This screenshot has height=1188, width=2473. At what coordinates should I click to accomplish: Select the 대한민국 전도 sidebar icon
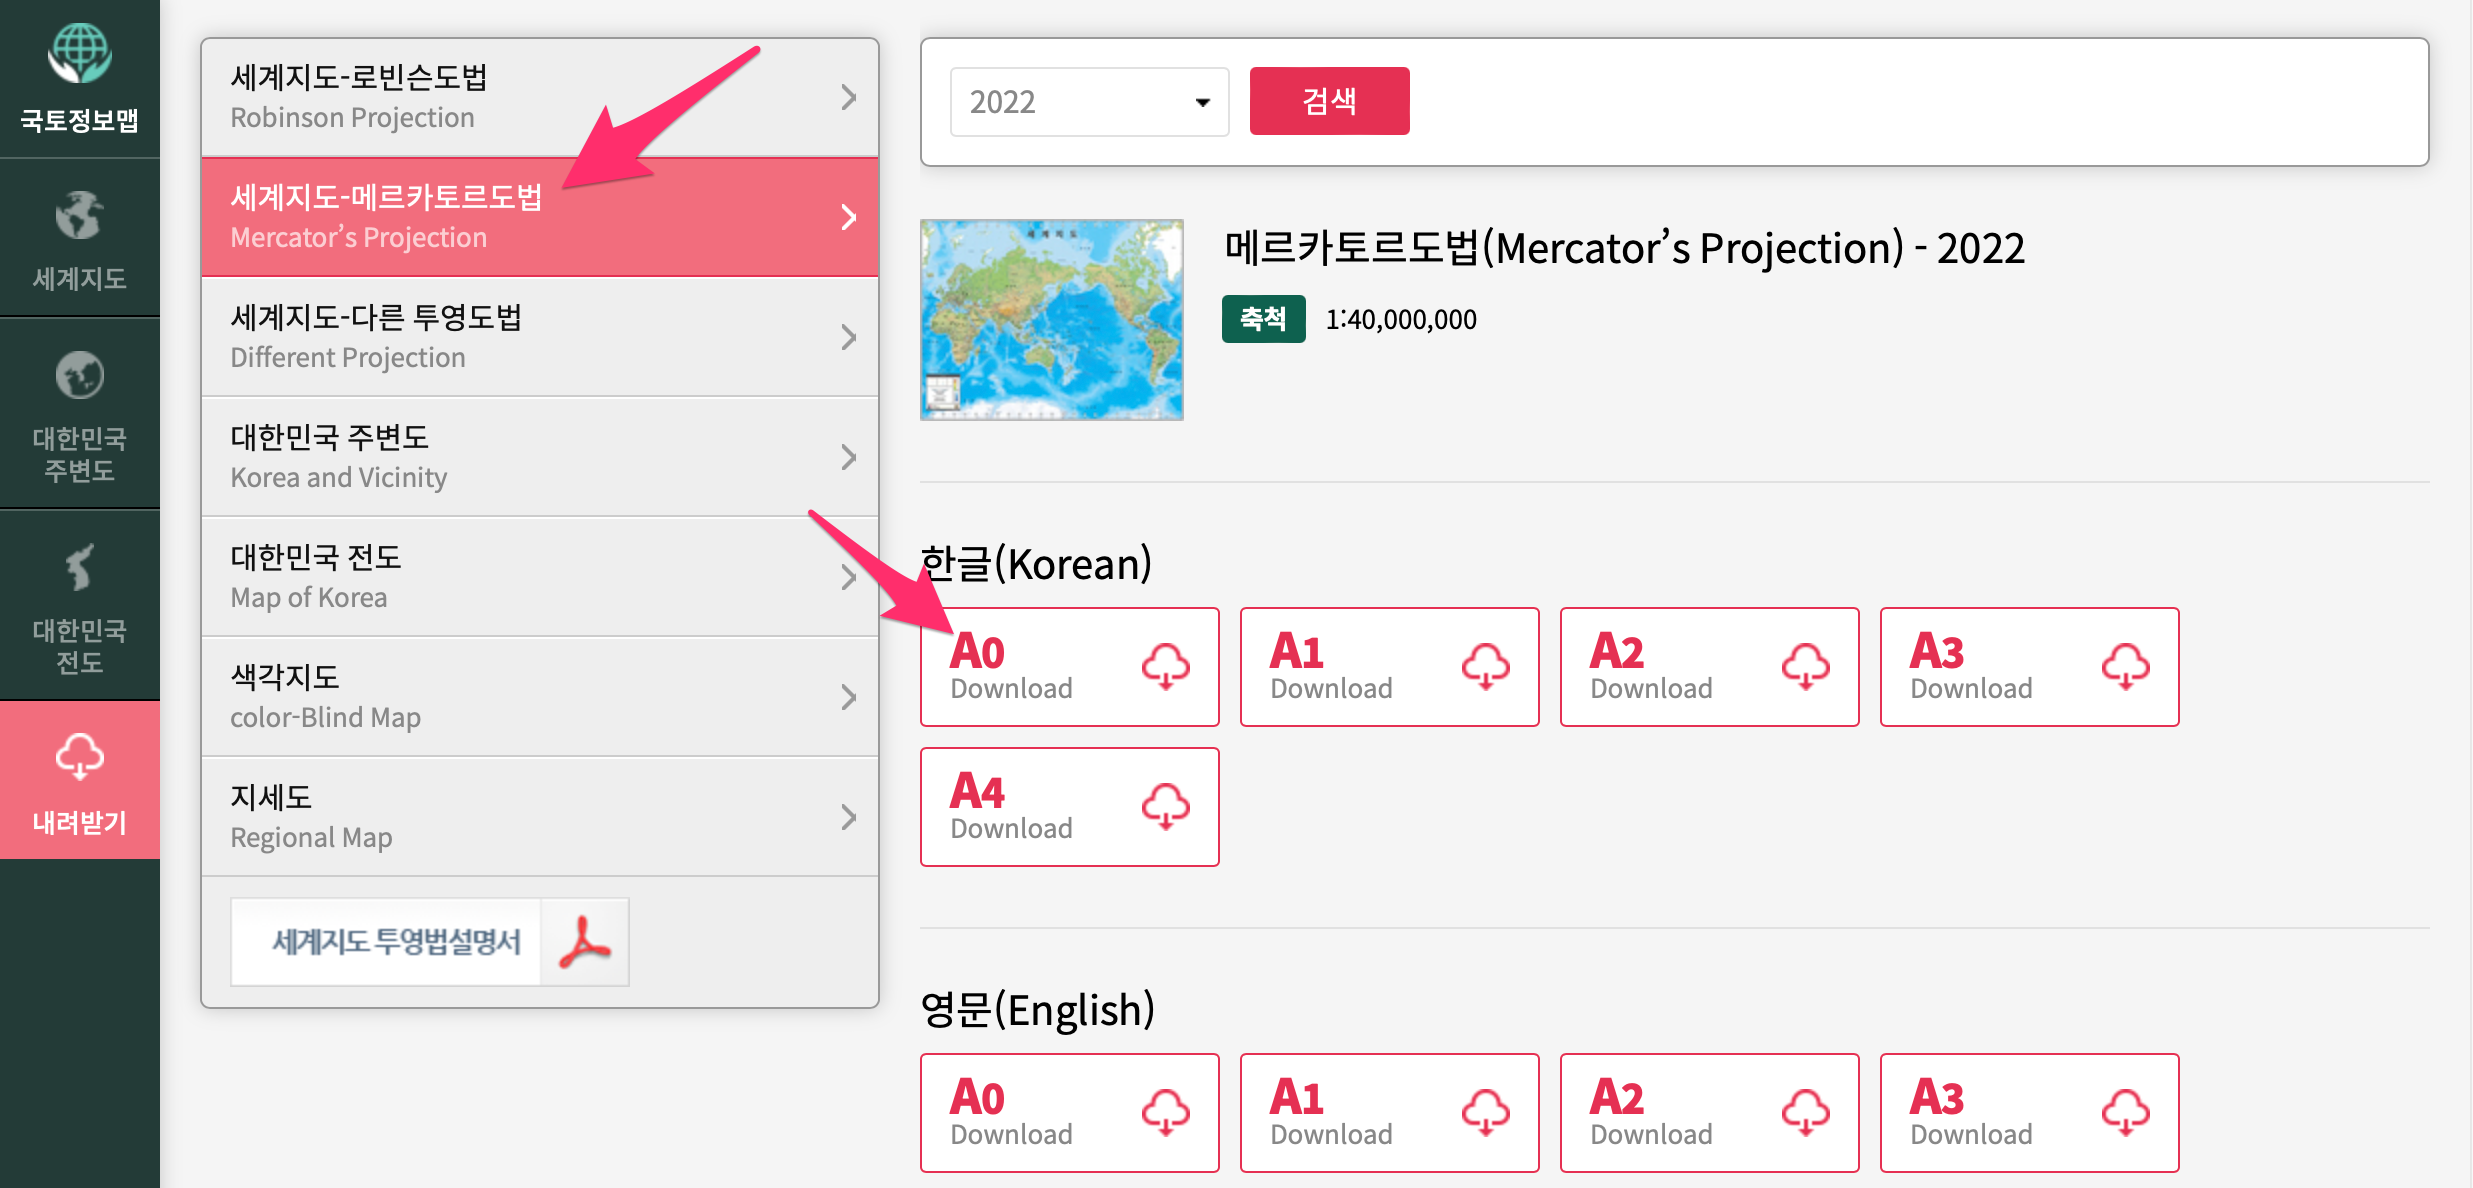click(79, 607)
